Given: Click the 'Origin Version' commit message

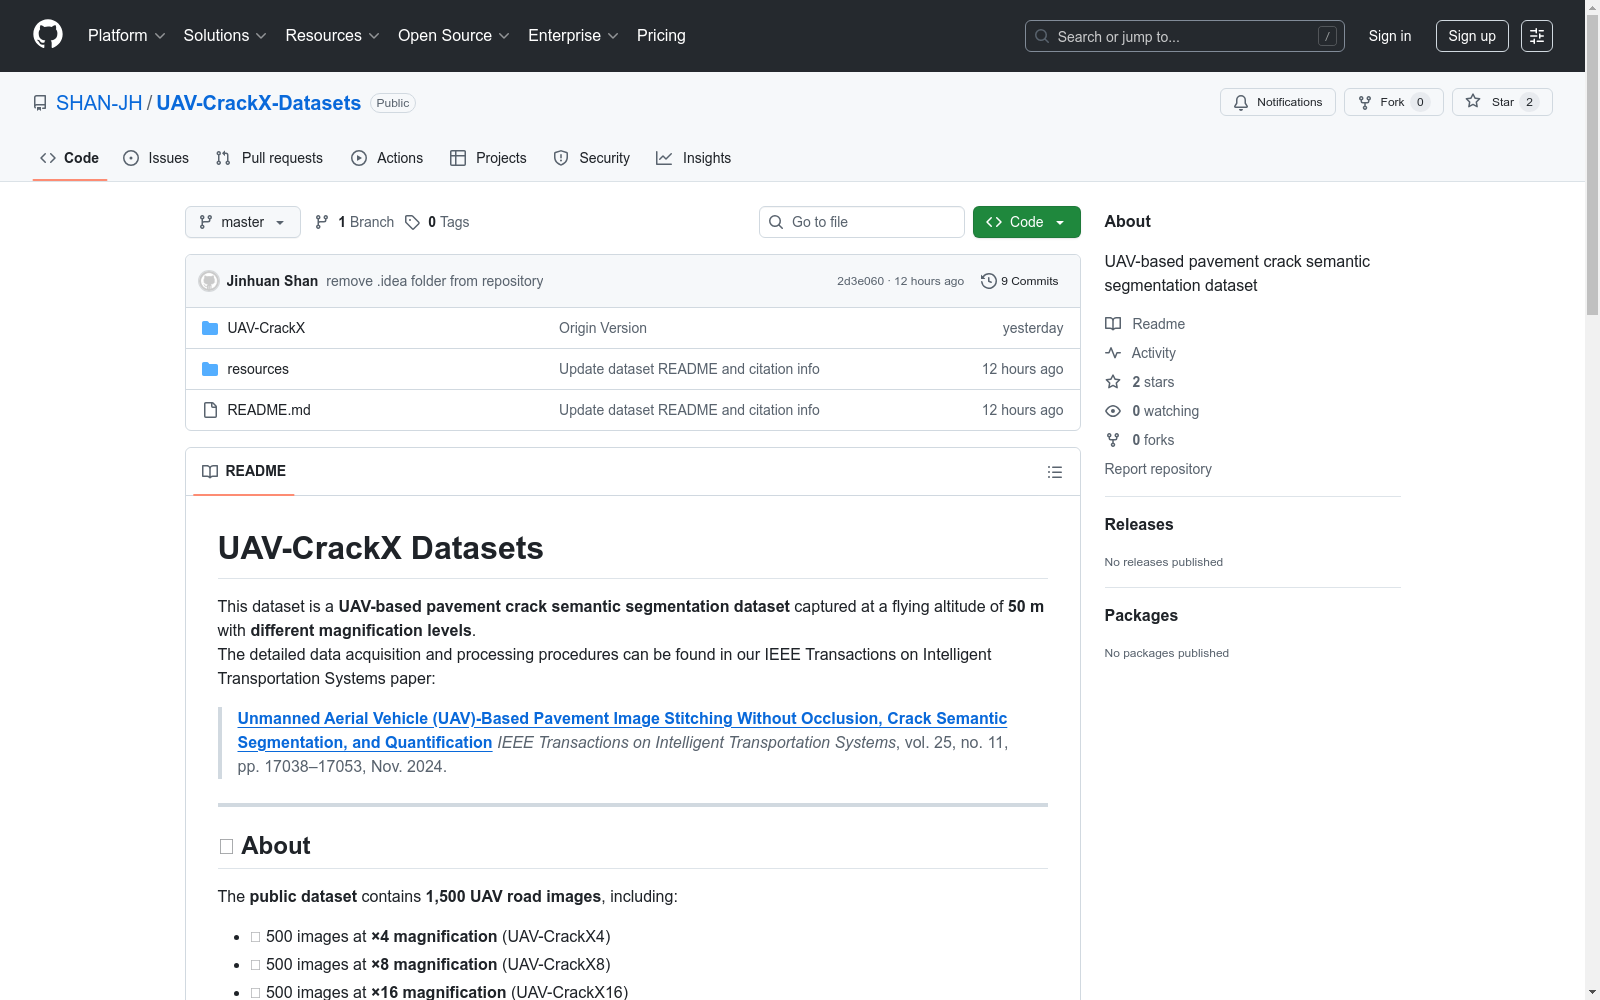Looking at the screenshot, I should [x=603, y=328].
